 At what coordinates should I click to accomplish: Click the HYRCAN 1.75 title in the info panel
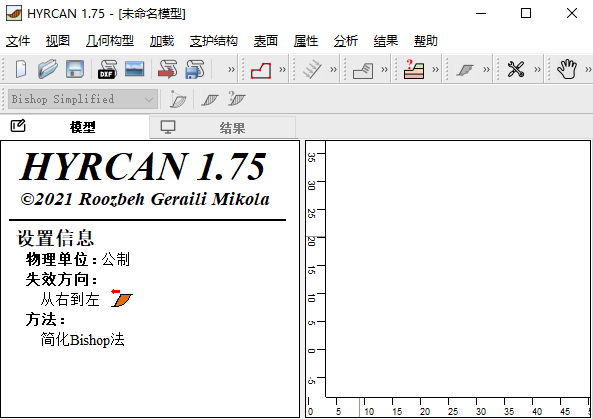coord(143,167)
